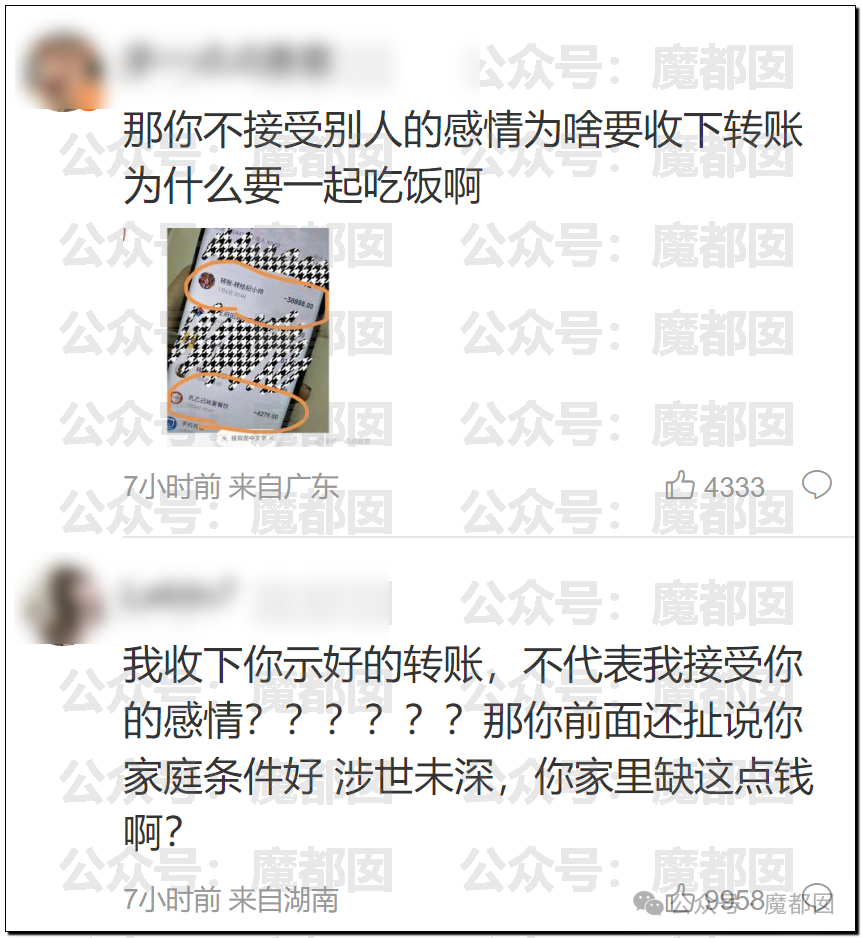Open the first commenter's blurred username

pos(227,60)
